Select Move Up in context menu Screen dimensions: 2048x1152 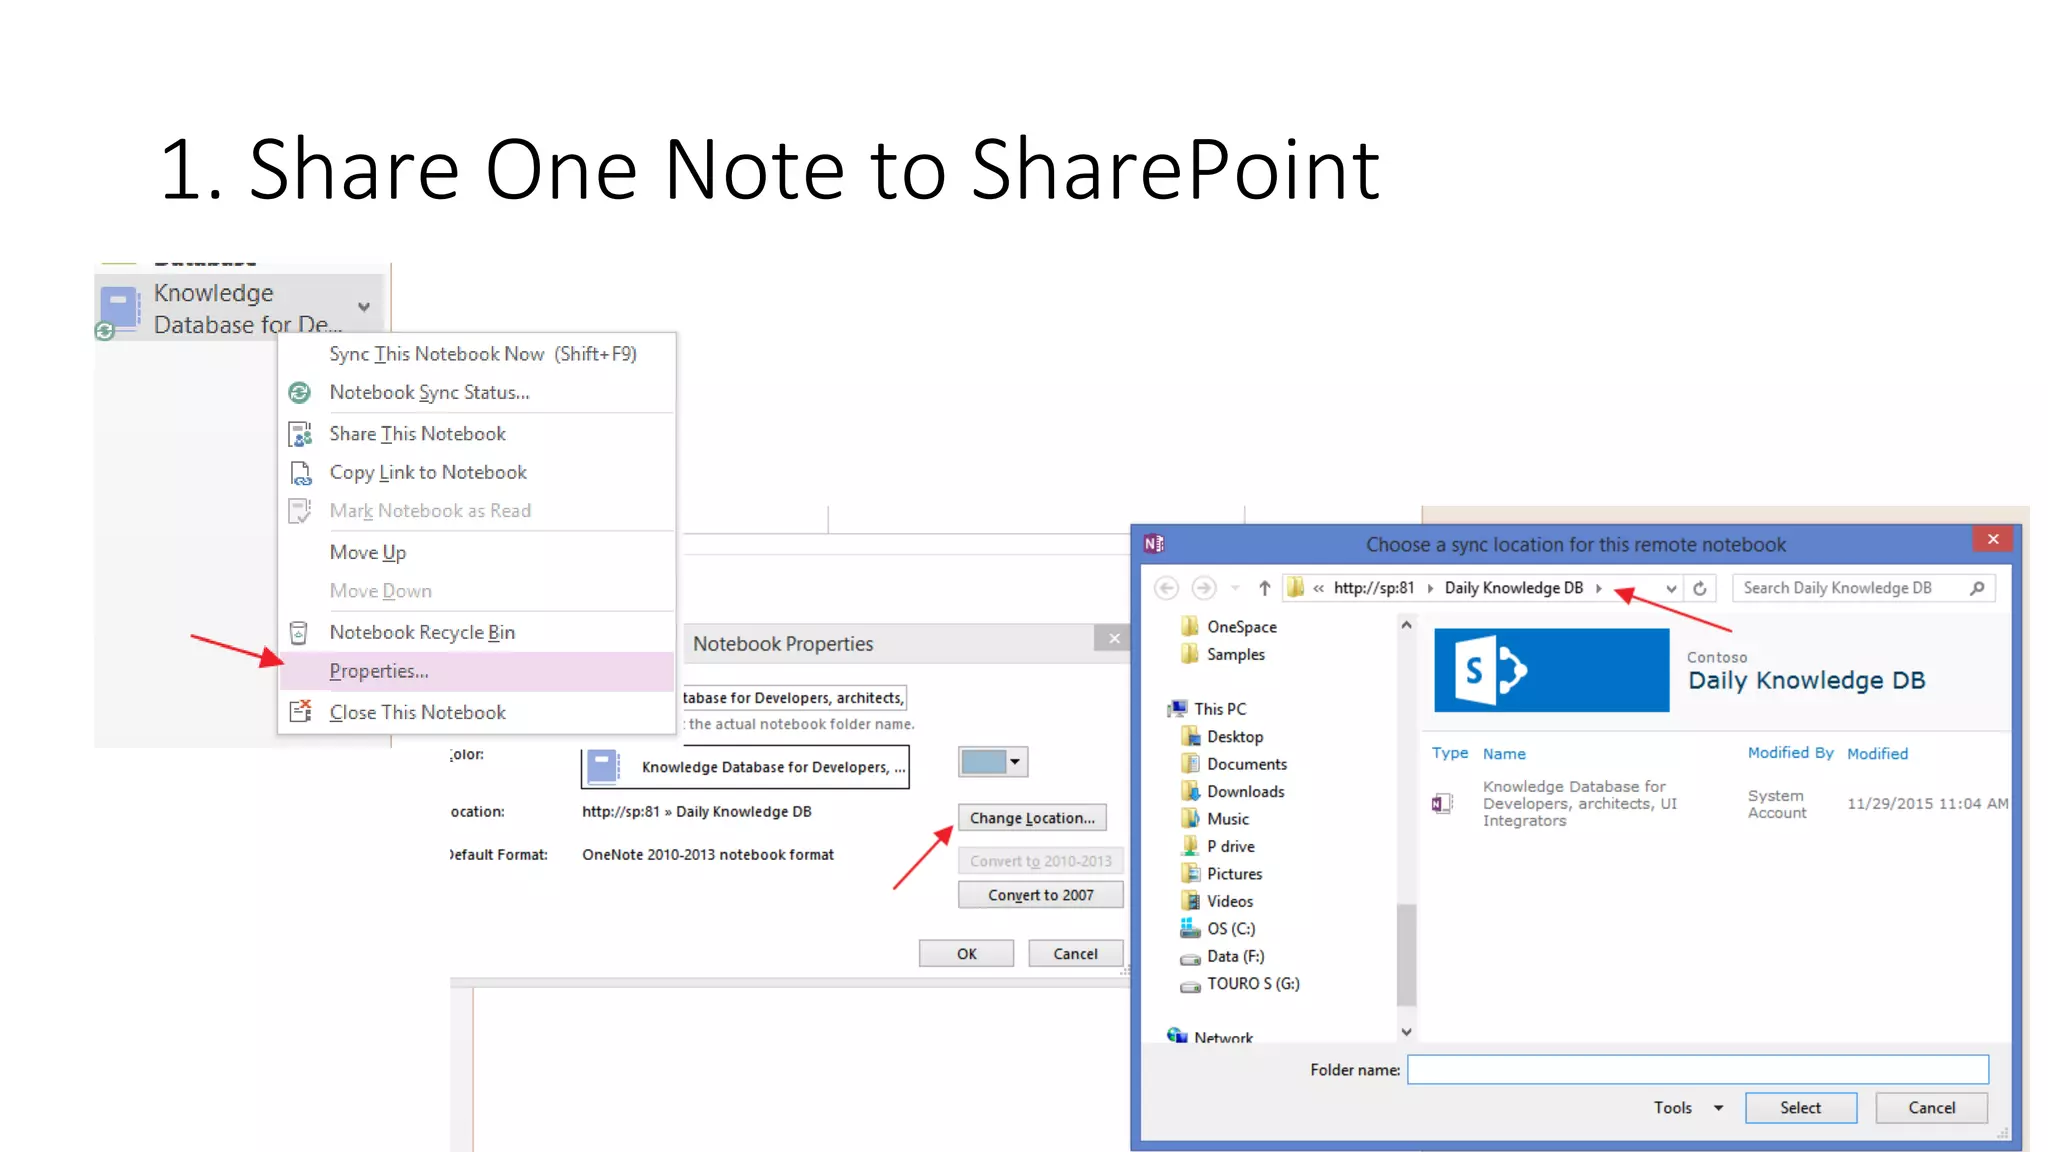pyautogui.click(x=368, y=553)
